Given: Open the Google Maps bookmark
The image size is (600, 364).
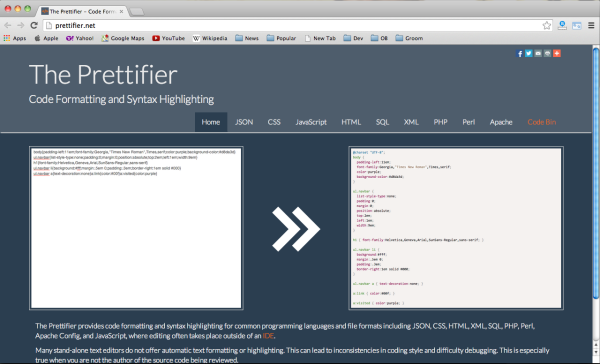Looking at the screenshot, I should tap(123, 38).
